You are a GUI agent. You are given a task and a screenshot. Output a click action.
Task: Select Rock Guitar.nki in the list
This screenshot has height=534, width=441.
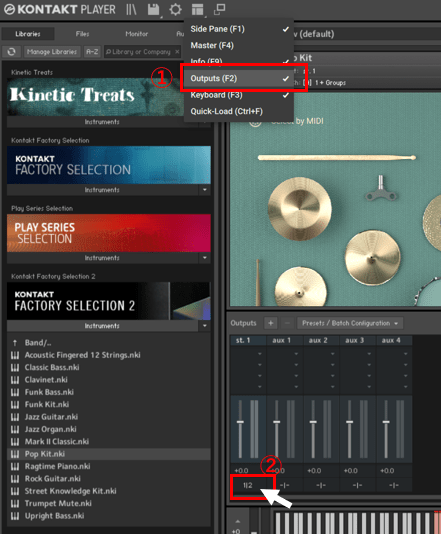point(109,478)
